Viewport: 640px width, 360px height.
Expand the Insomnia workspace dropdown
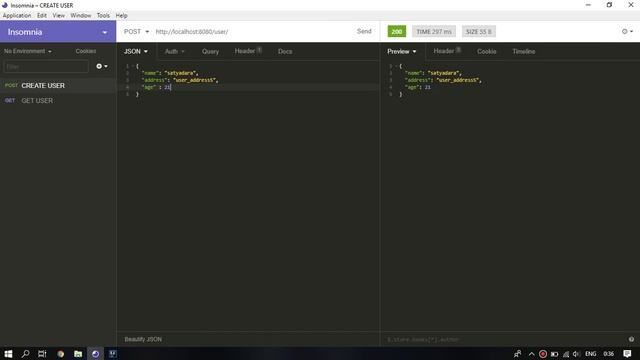[x=104, y=32]
